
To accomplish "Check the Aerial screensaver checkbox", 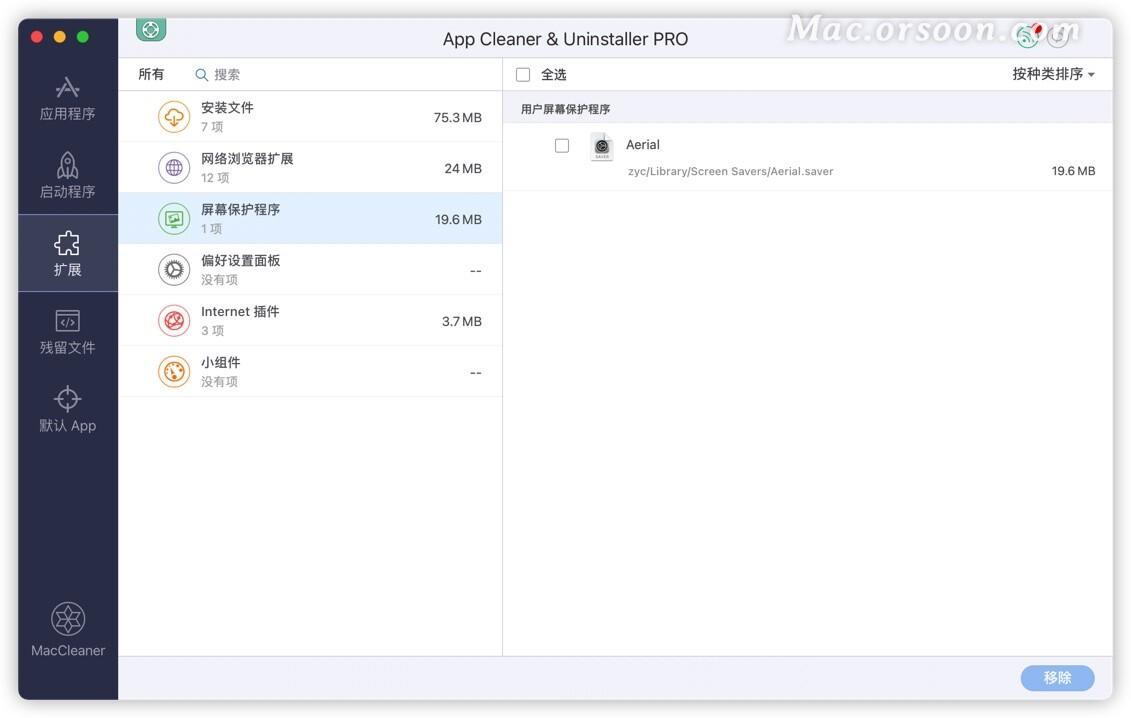I will [x=563, y=144].
